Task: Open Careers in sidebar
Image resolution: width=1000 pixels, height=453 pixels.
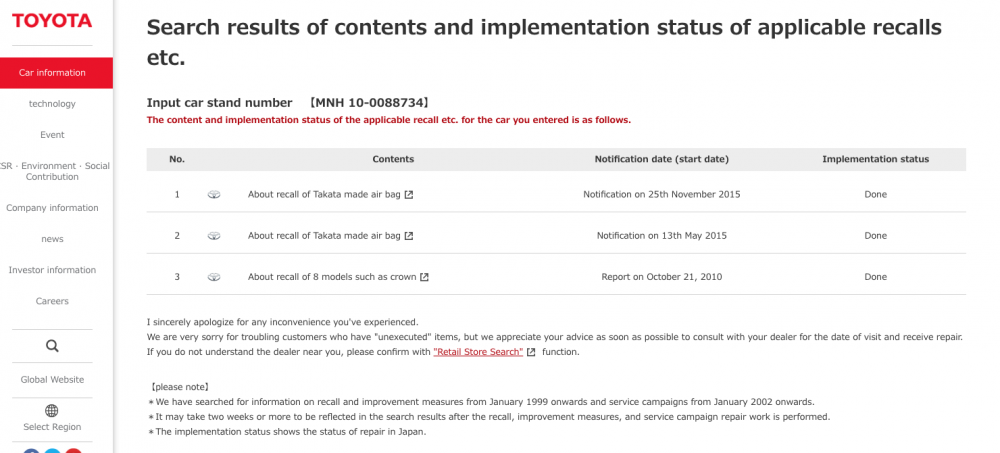Action: click(x=52, y=301)
